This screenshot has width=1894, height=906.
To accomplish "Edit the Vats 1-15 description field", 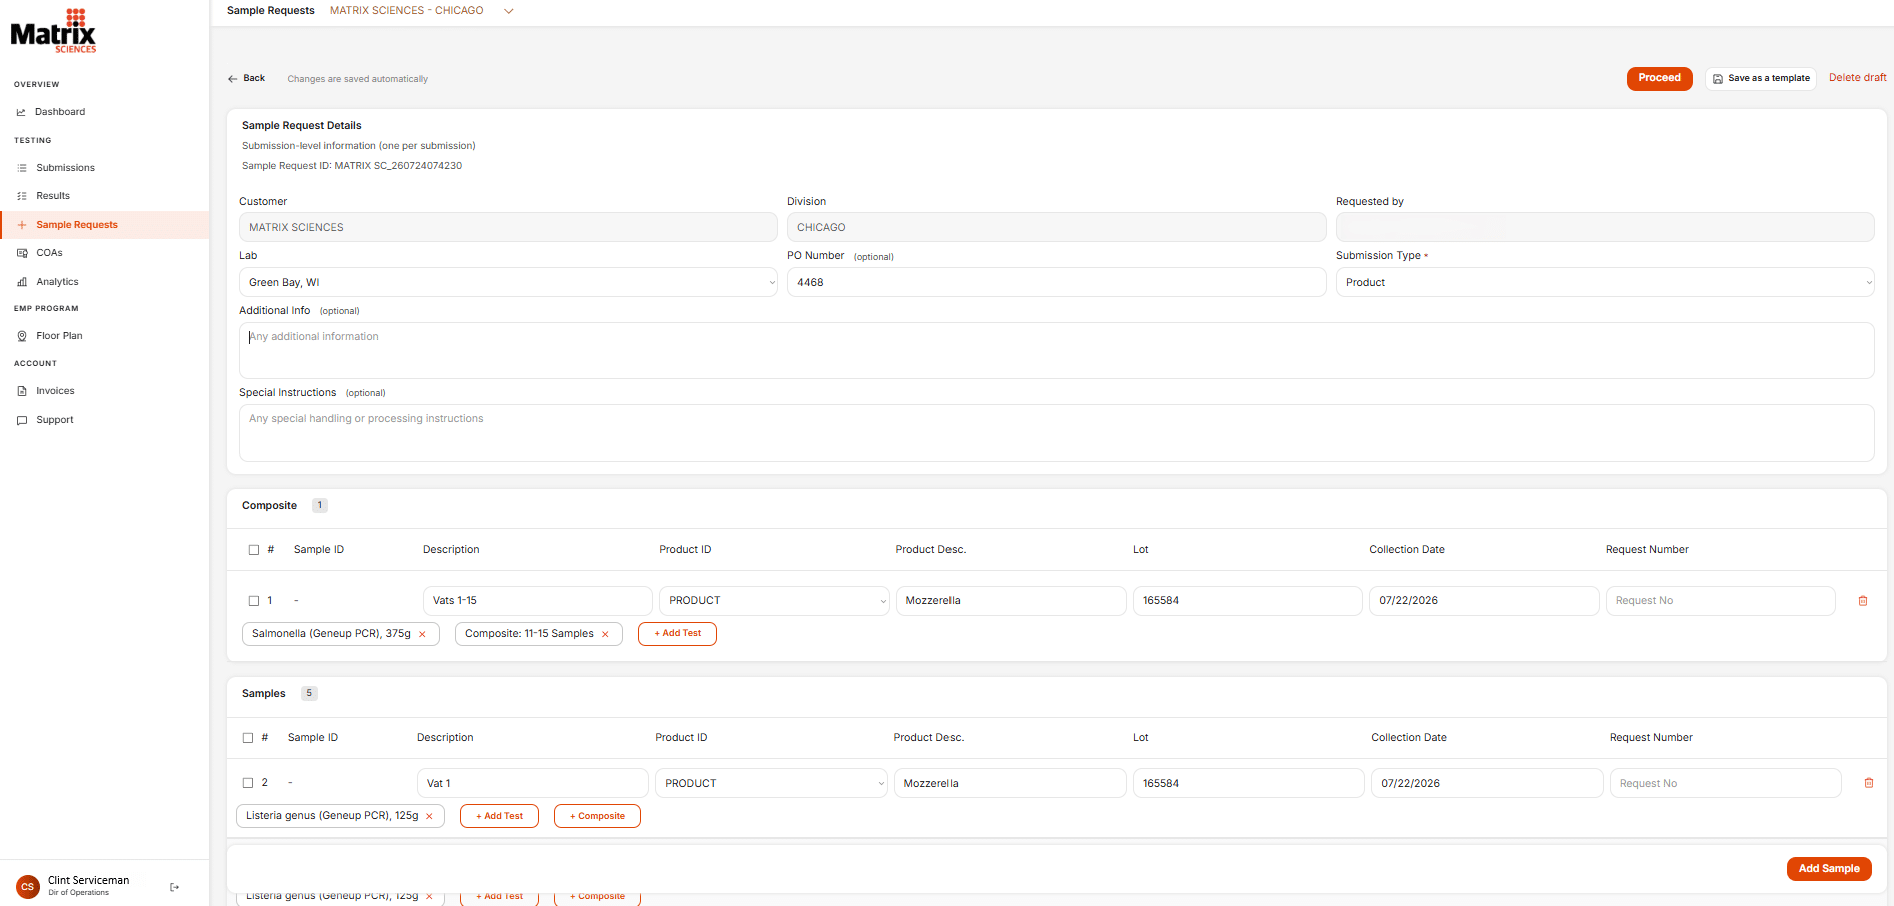I will click(538, 601).
